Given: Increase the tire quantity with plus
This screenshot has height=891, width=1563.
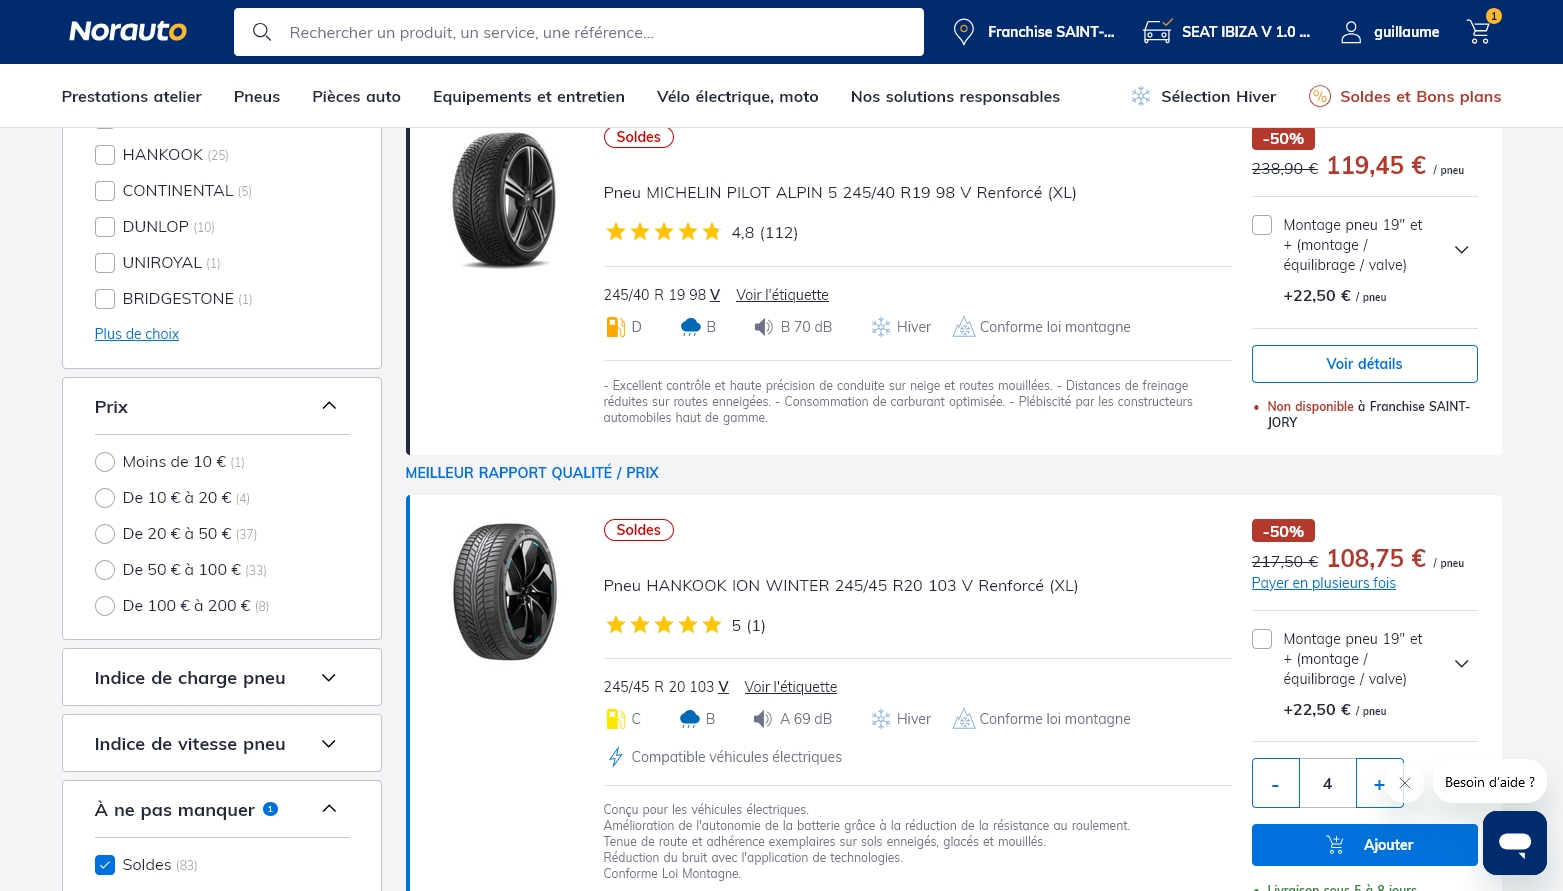Looking at the screenshot, I should (x=1379, y=784).
